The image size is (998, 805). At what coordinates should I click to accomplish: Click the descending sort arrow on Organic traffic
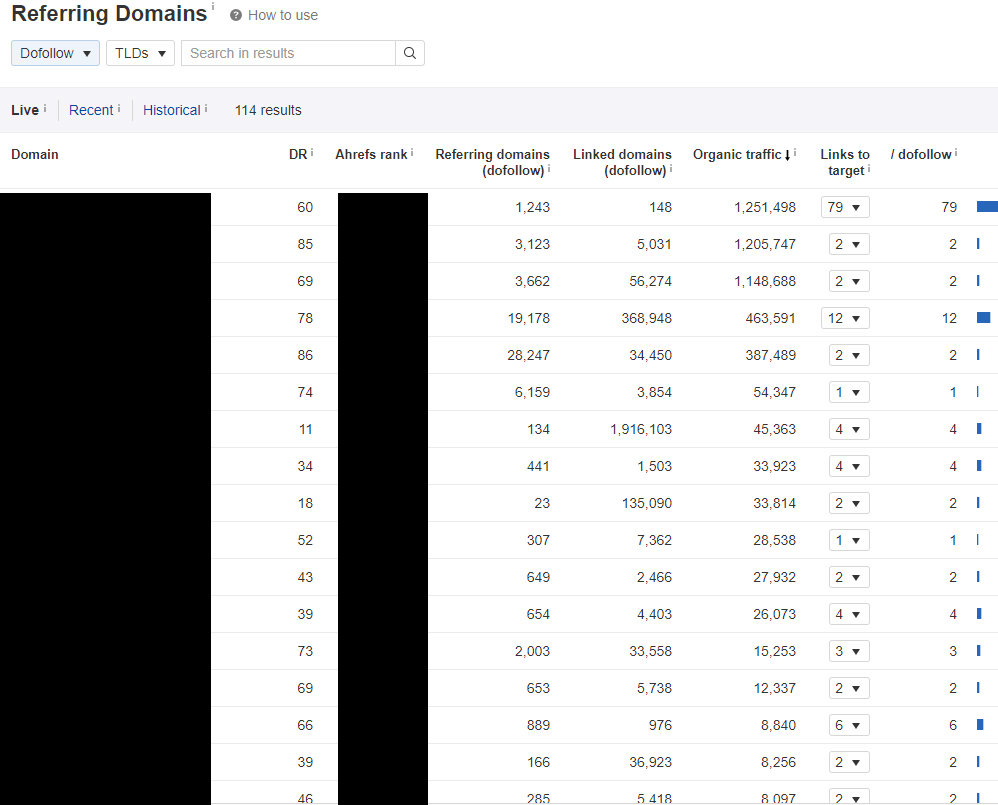point(787,155)
